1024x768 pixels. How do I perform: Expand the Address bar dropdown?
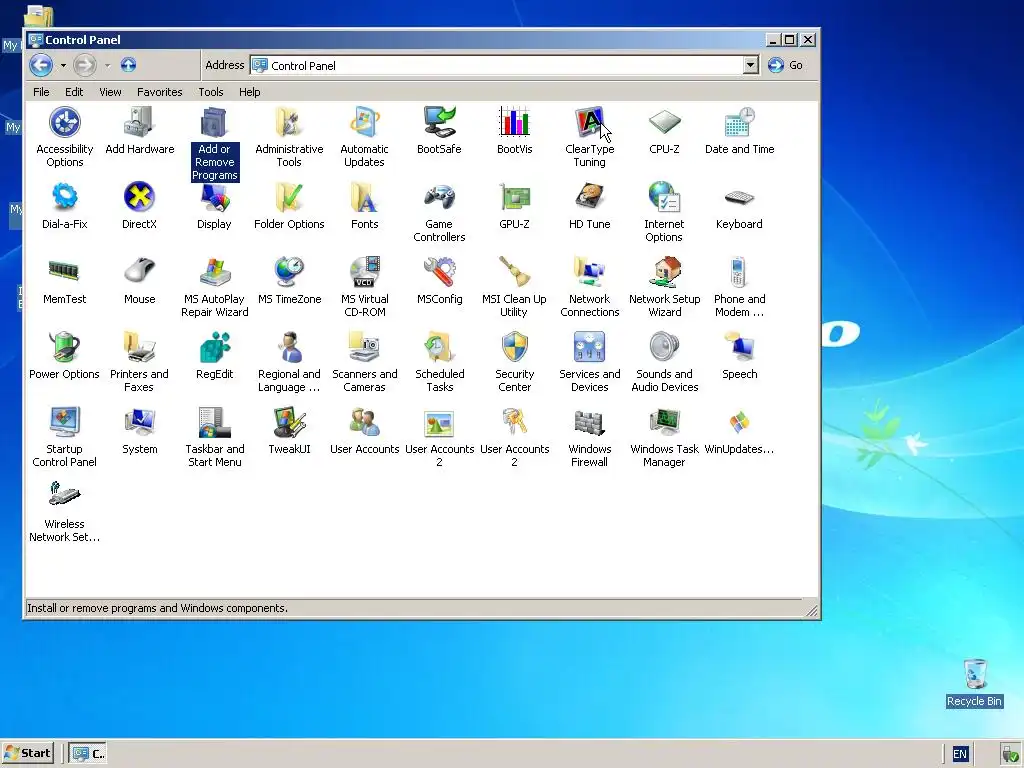[750, 65]
